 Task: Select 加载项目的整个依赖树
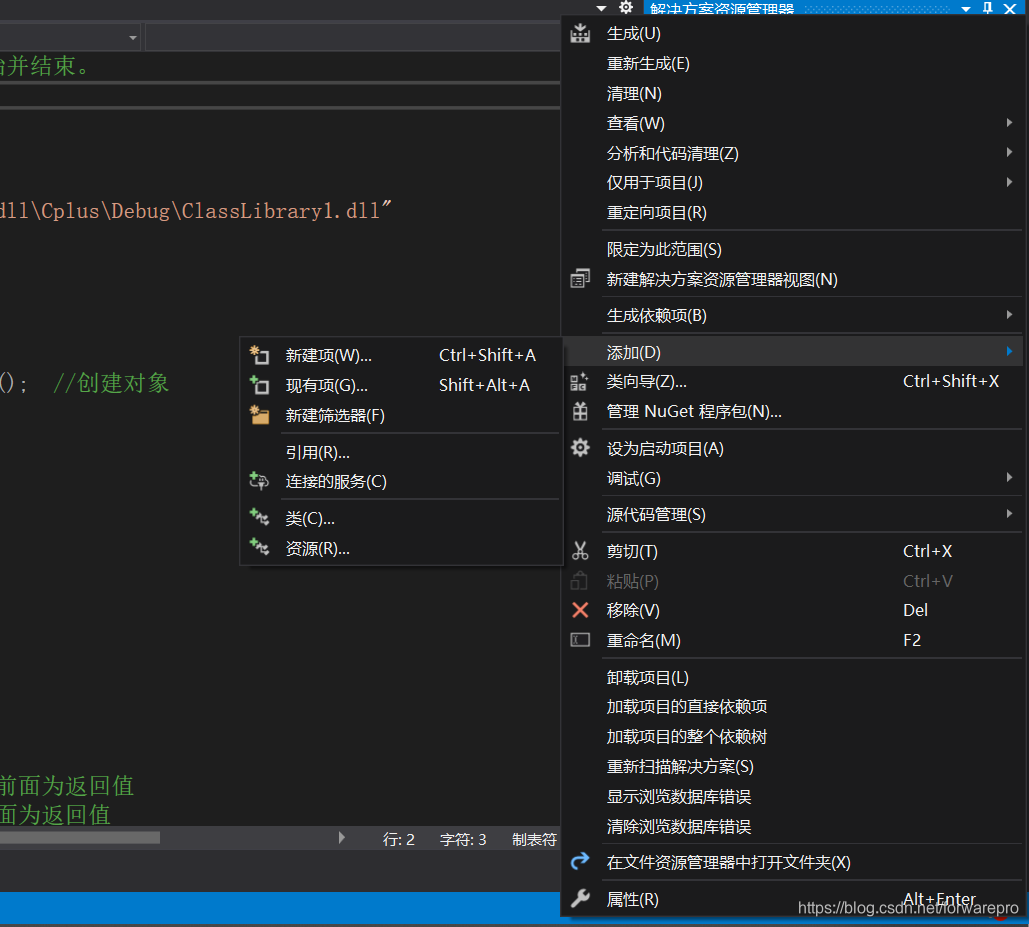[686, 736]
